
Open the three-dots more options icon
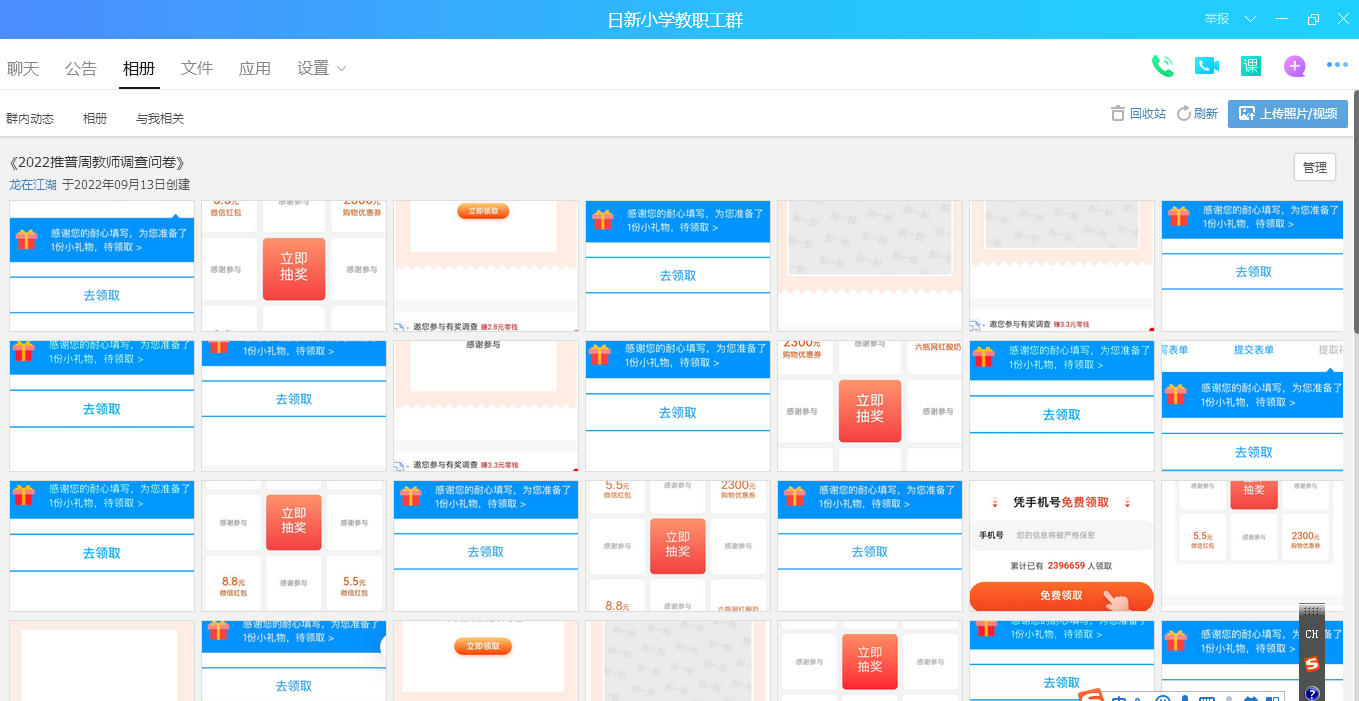coord(1337,65)
